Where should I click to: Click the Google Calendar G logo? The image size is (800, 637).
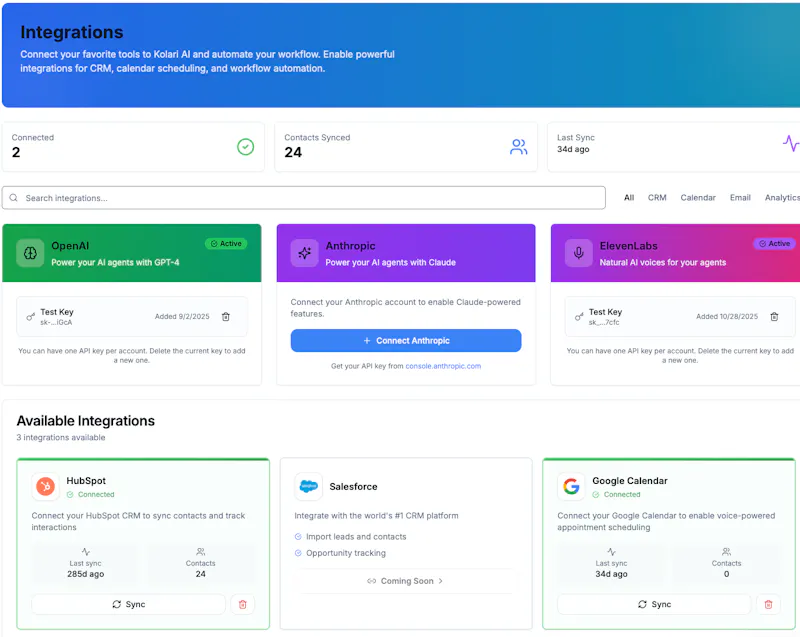click(x=571, y=487)
